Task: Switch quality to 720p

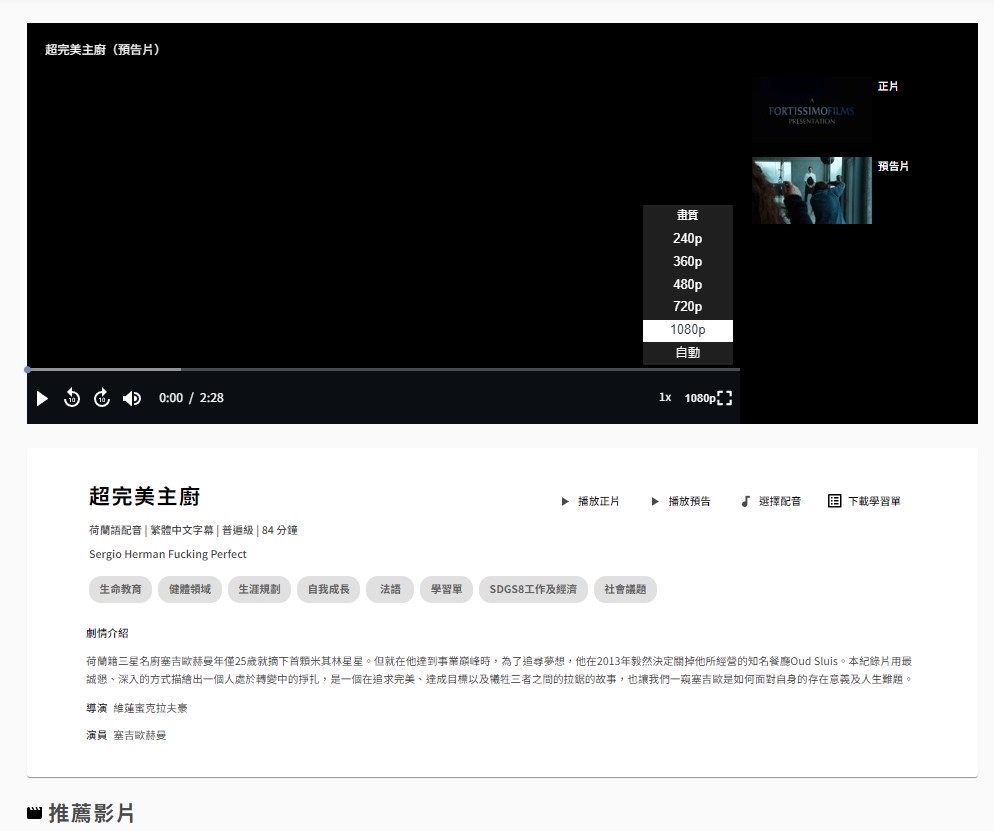Action: pos(688,307)
